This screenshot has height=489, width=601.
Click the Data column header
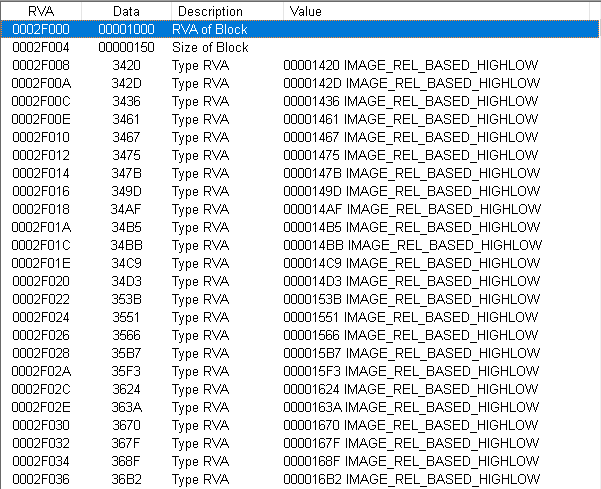click(126, 11)
